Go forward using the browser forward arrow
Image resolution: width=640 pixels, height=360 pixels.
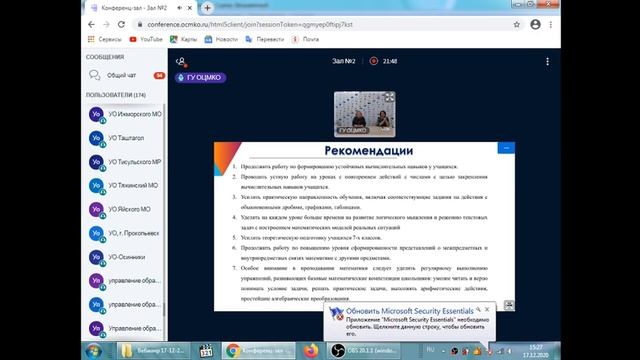coord(106,24)
